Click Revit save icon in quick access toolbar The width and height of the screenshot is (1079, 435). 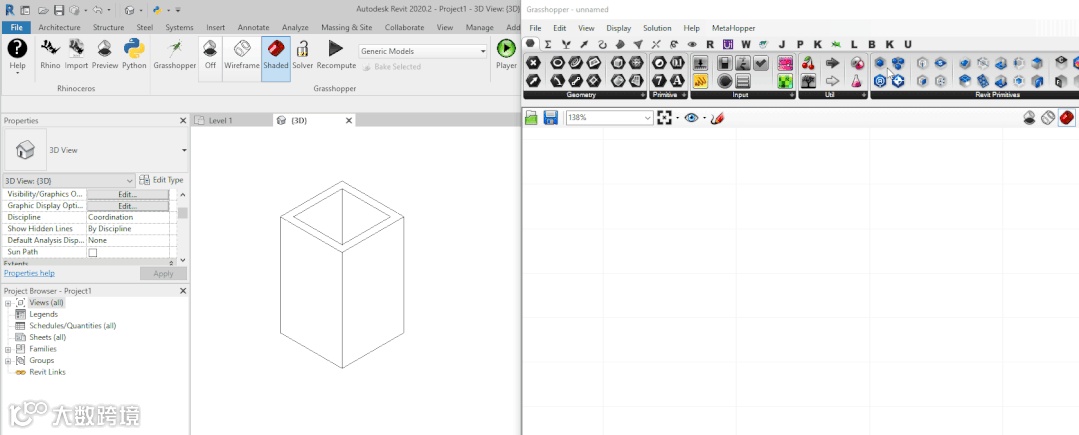point(59,10)
